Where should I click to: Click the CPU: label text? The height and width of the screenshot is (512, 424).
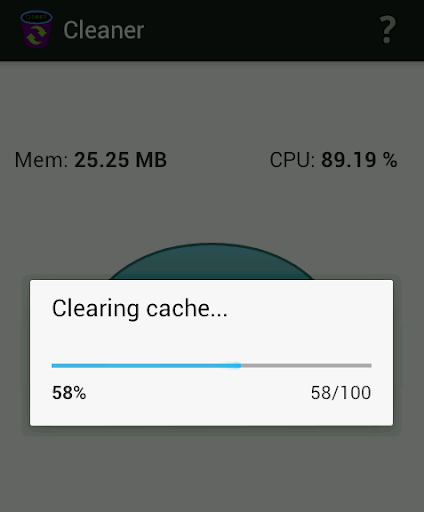292,160
